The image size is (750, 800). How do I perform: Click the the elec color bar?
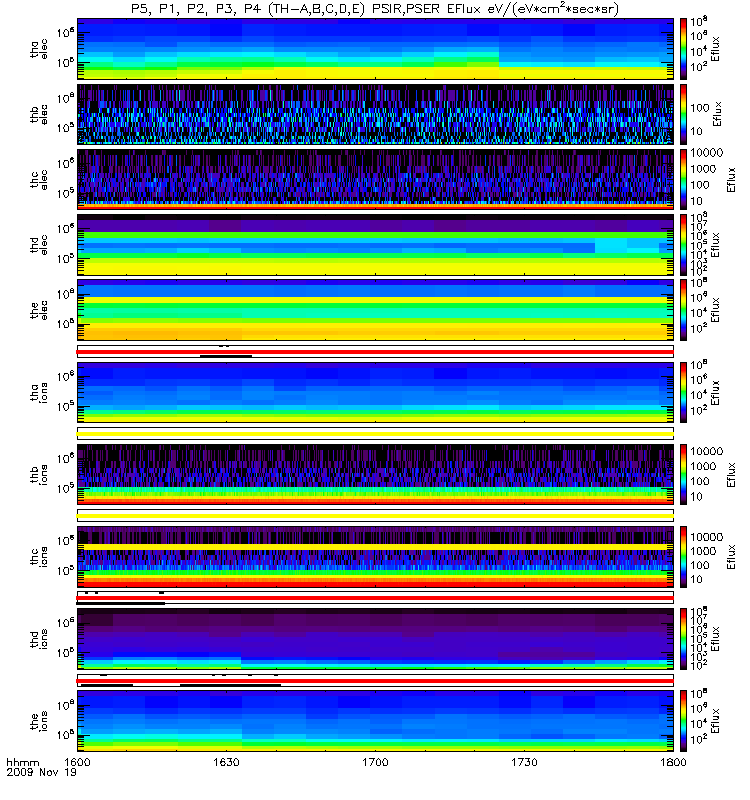click(683, 310)
